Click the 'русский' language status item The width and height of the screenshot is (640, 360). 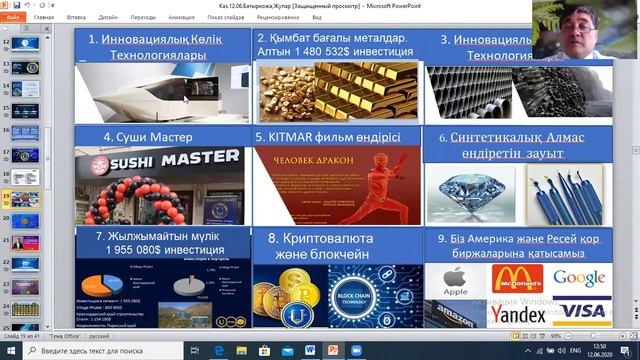[99, 336]
